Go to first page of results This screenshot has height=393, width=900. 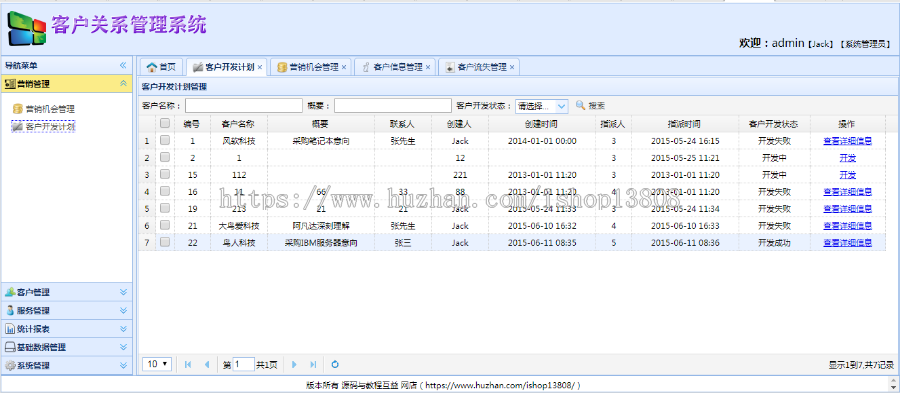click(x=188, y=364)
